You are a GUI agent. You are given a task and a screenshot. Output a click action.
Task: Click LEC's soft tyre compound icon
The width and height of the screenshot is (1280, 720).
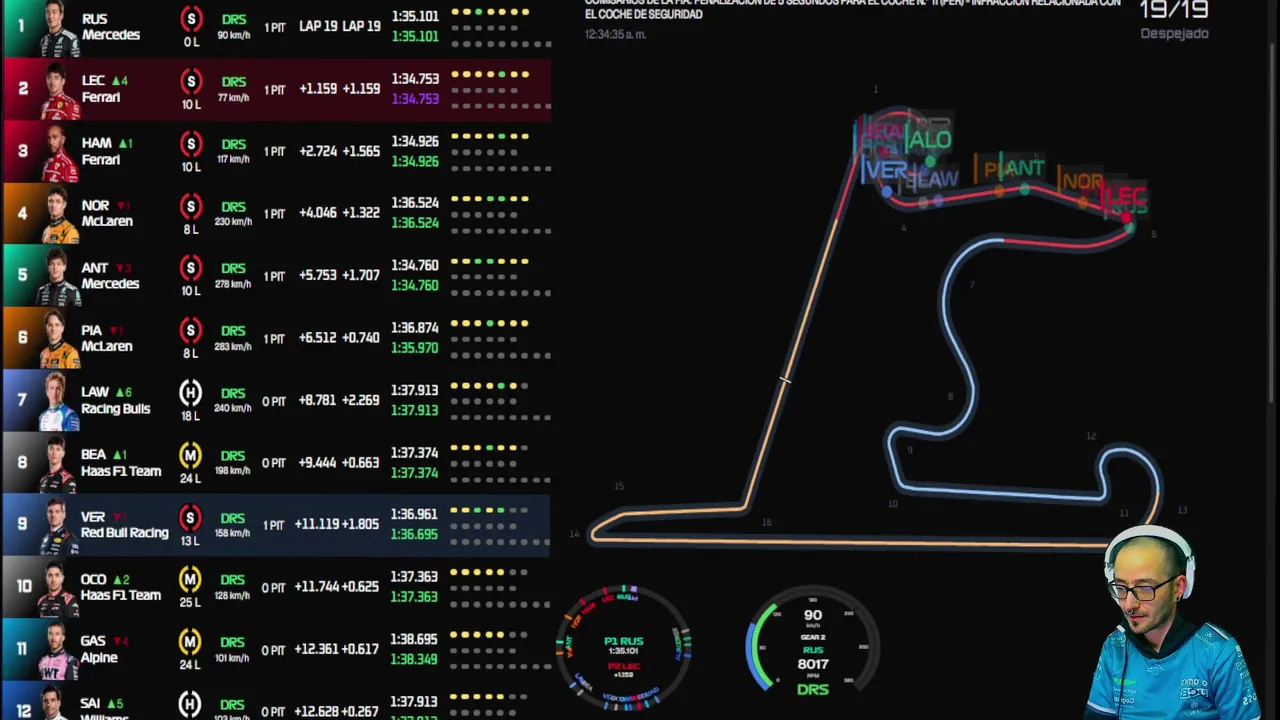190,82
